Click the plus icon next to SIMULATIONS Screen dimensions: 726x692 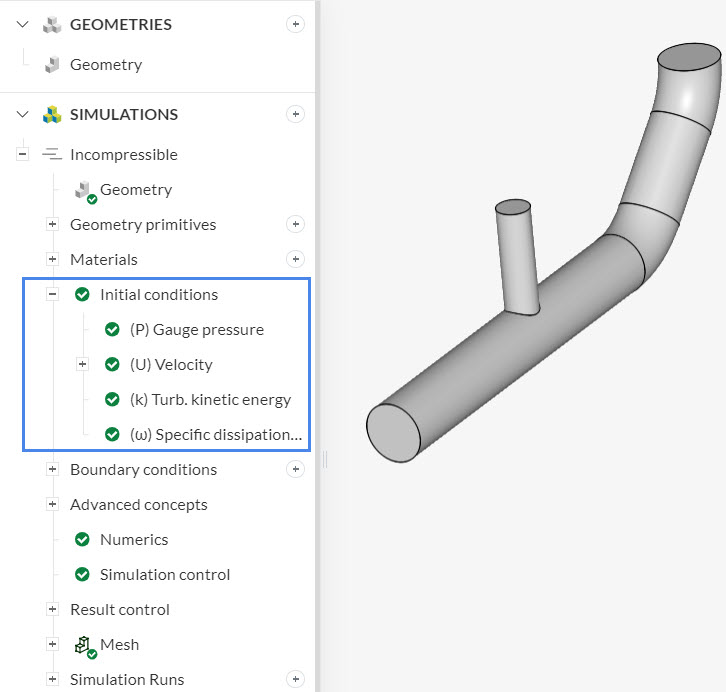tap(295, 114)
